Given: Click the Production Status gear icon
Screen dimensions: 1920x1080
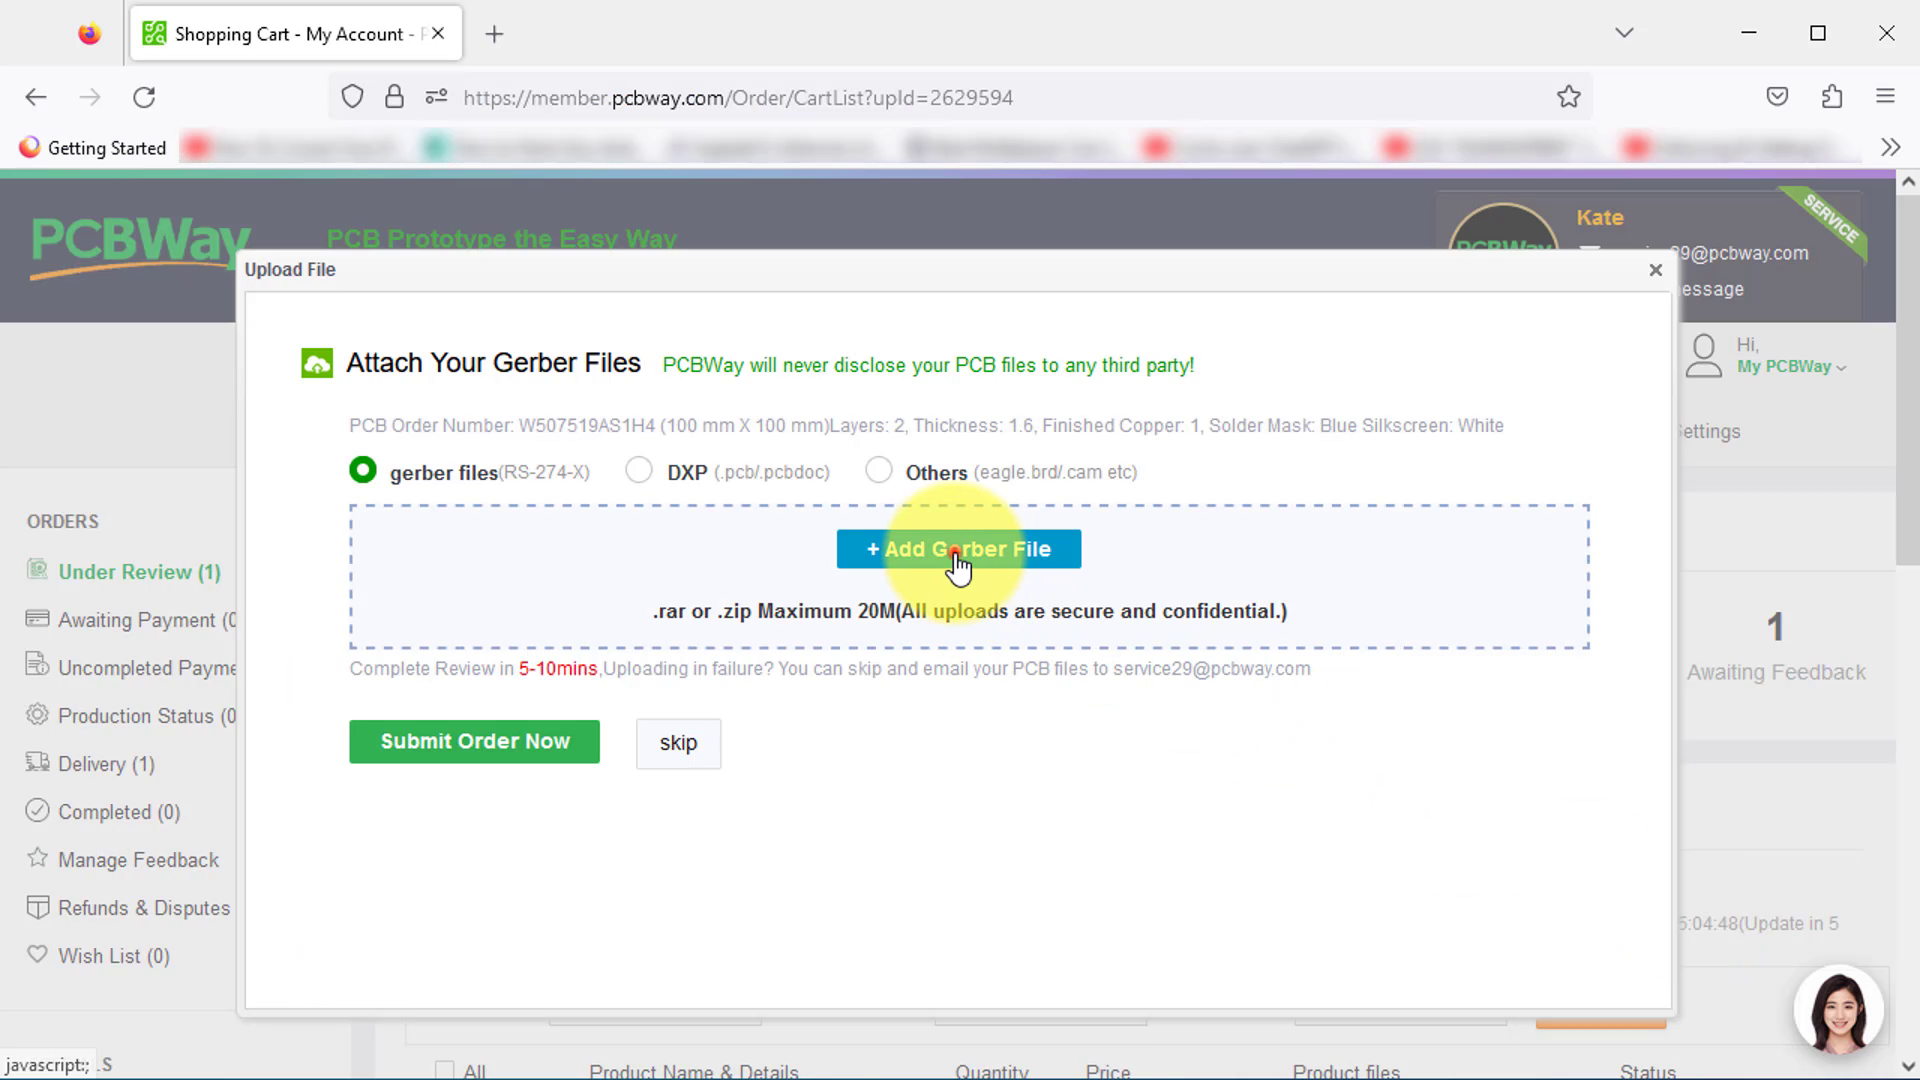Looking at the screenshot, I should (37, 714).
